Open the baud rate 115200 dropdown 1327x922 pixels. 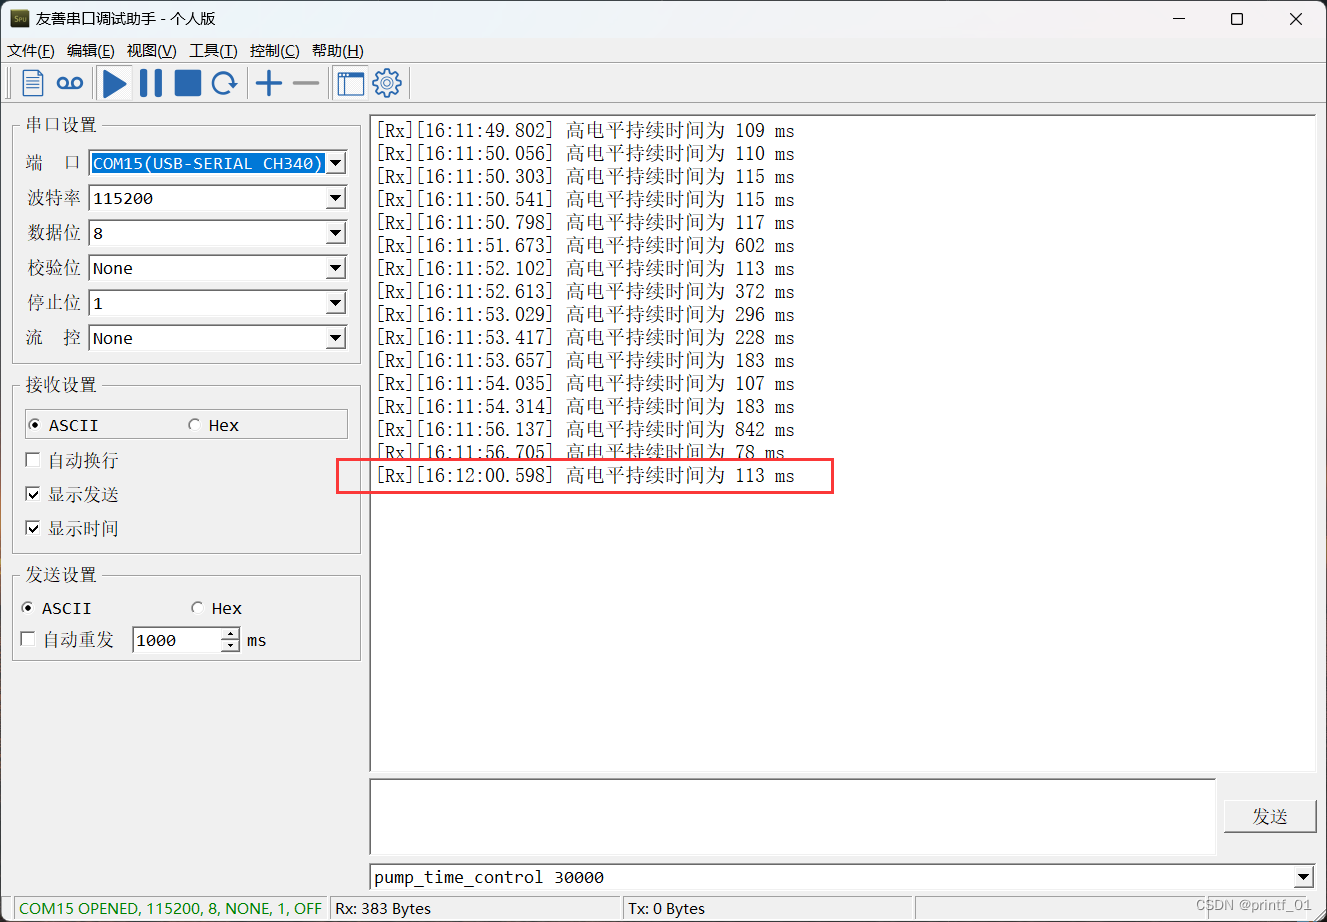pos(336,198)
